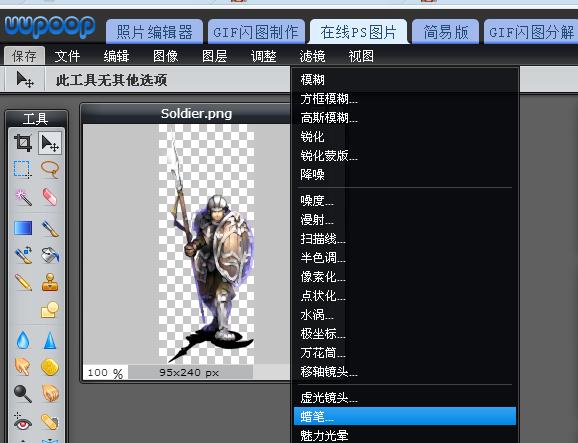The height and width of the screenshot is (443, 578).
Task: Select the rectangular Marquee tool
Action: tap(23, 169)
